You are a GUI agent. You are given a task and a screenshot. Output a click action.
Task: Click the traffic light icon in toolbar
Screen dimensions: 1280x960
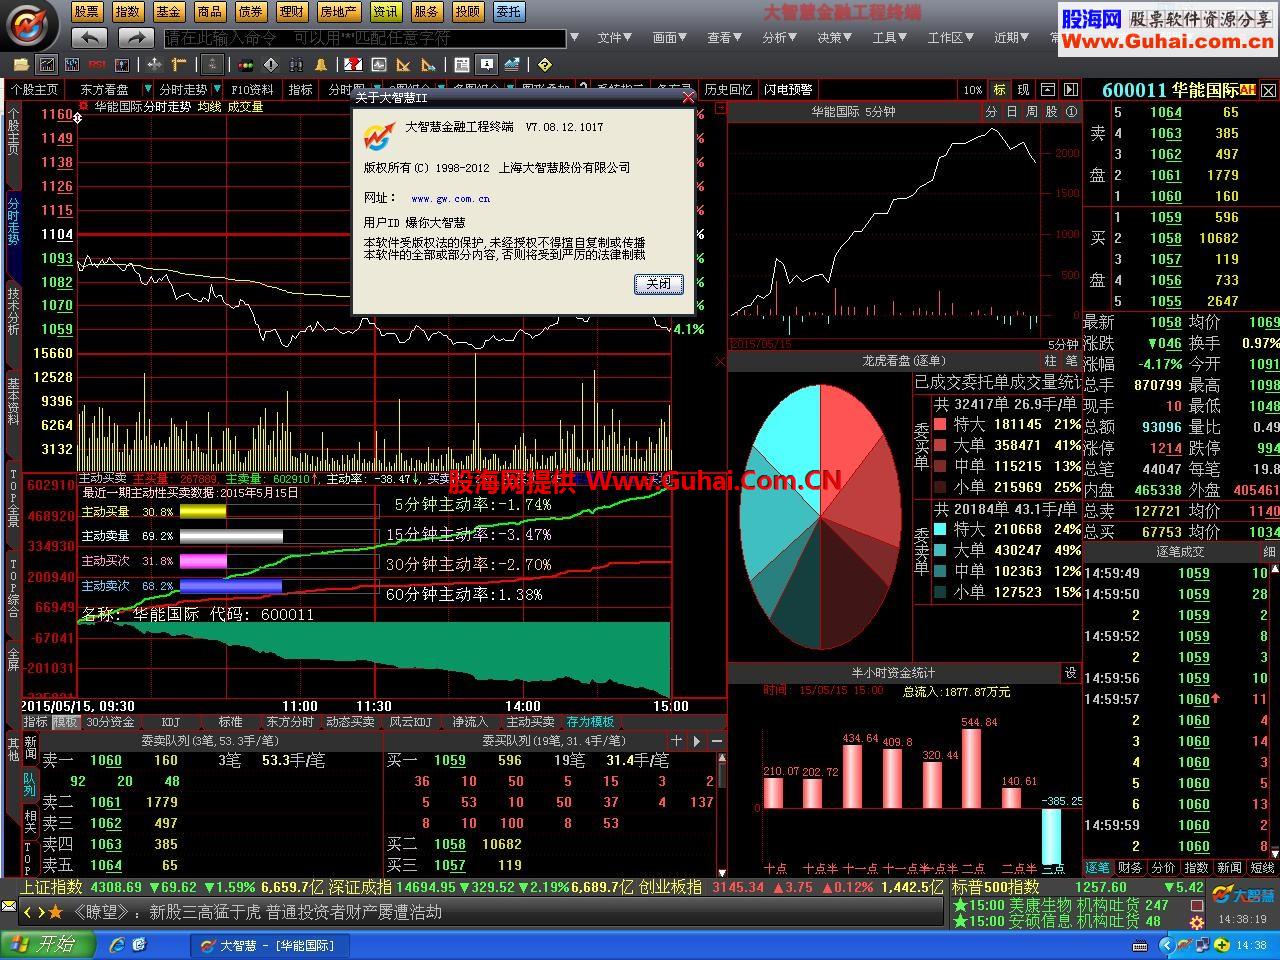246,65
